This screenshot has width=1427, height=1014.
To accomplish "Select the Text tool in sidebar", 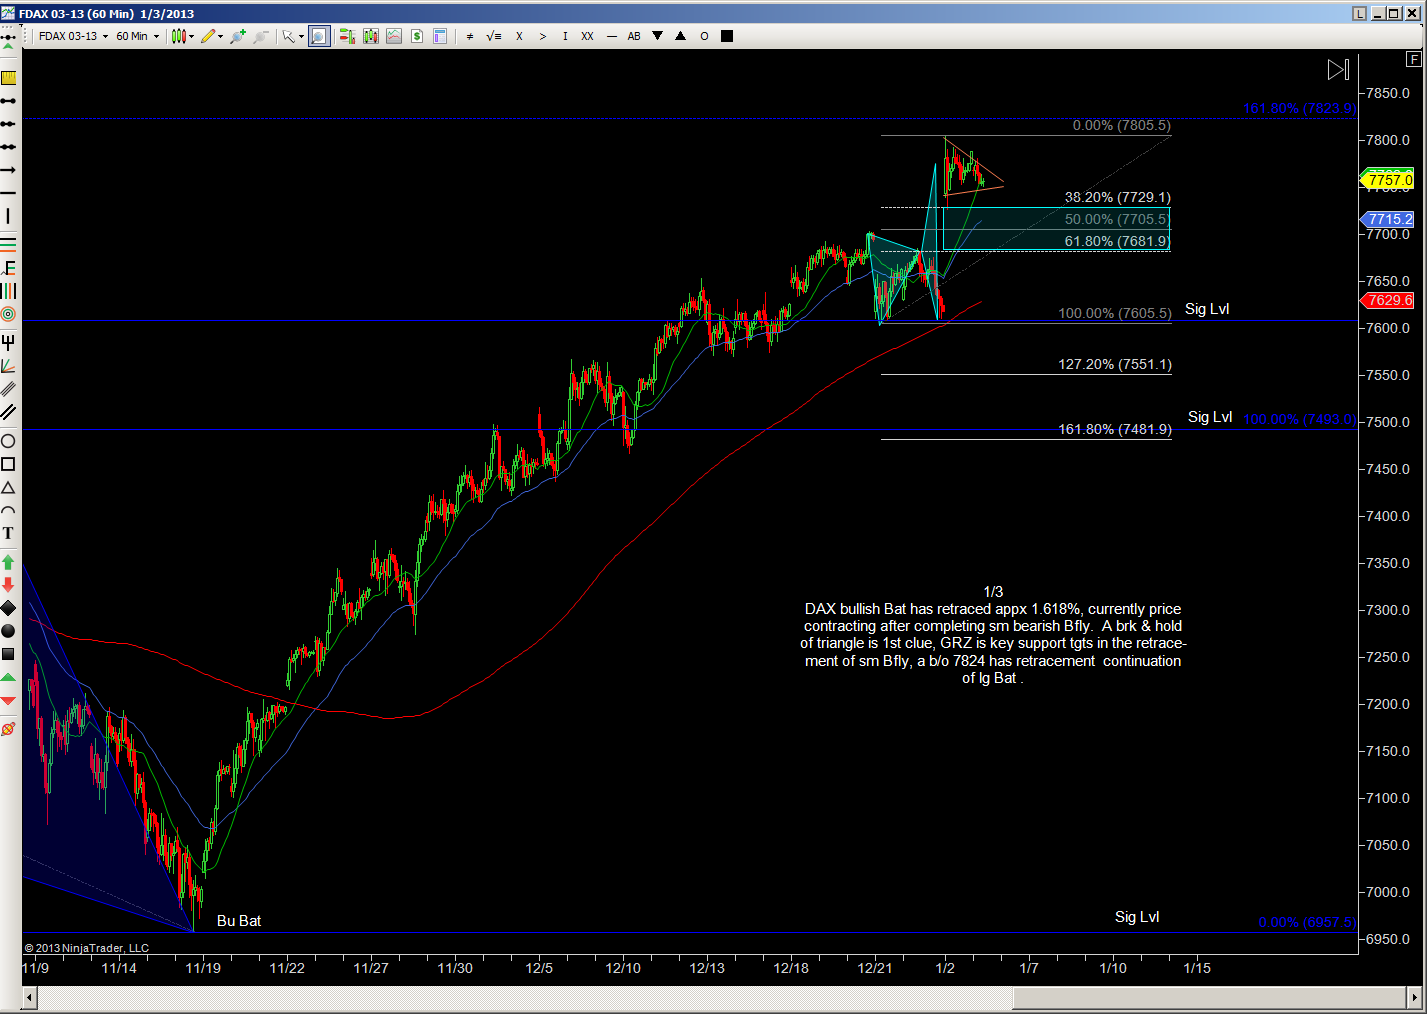I will 8,534.
